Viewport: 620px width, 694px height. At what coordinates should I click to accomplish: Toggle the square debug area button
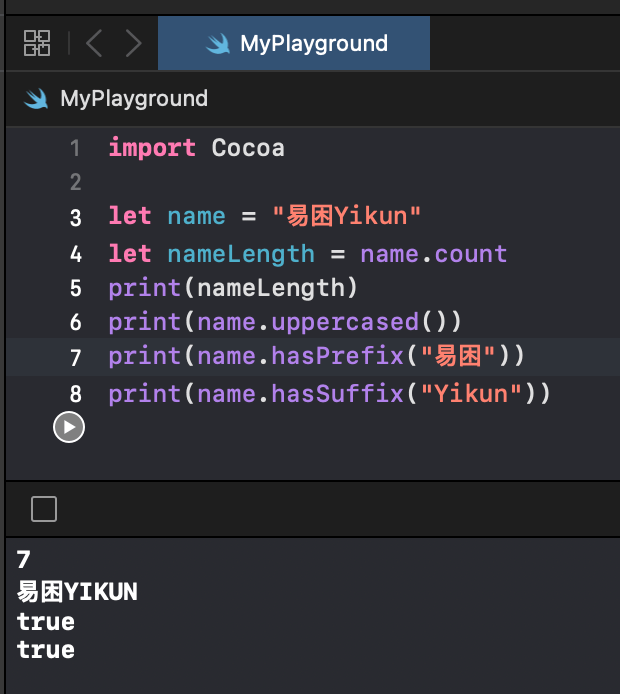(x=44, y=509)
